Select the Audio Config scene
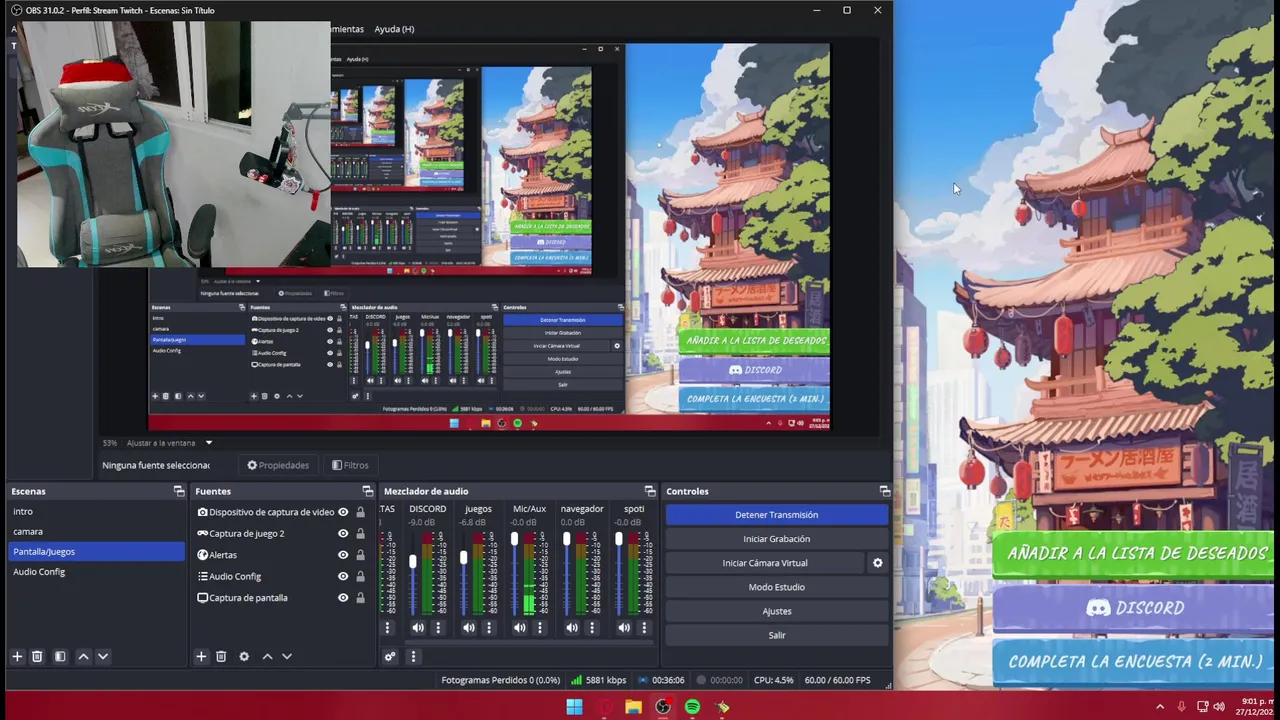 (x=96, y=571)
